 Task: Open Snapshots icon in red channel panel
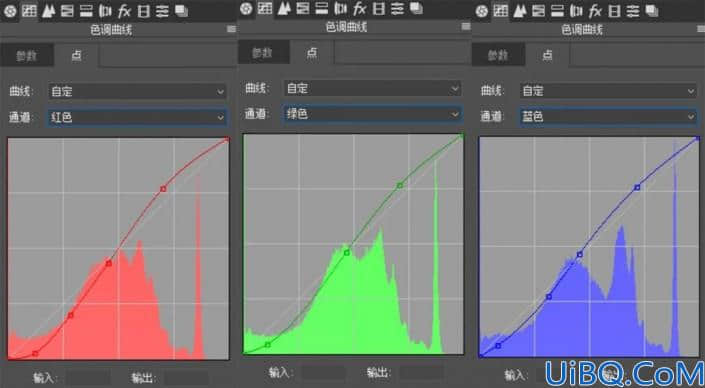click(x=181, y=11)
